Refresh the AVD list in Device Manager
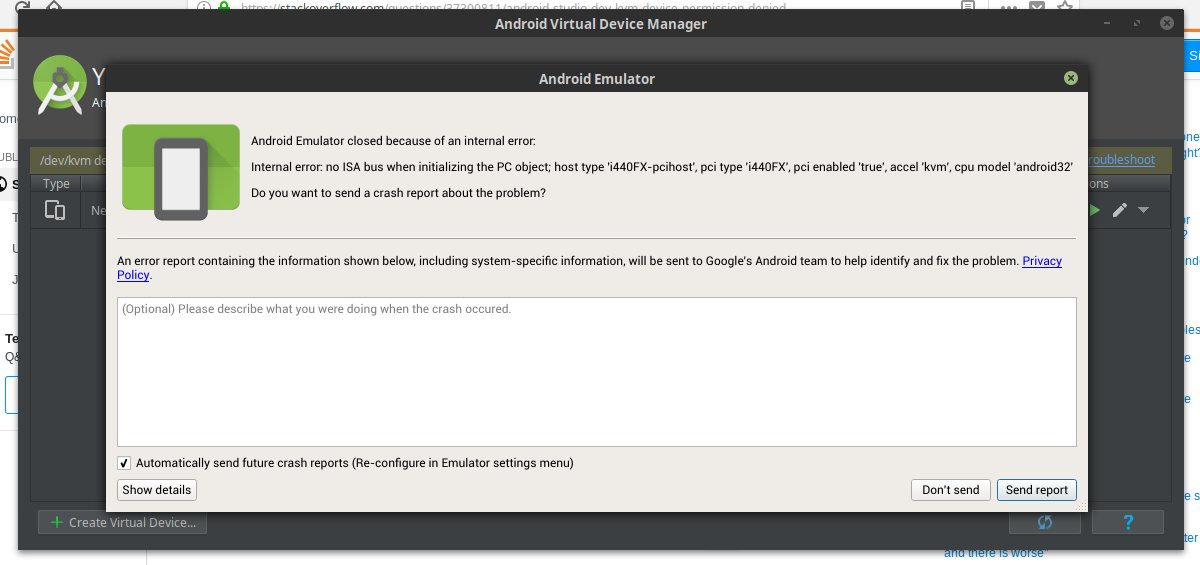The width and height of the screenshot is (1200, 565). (x=1044, y=522)
